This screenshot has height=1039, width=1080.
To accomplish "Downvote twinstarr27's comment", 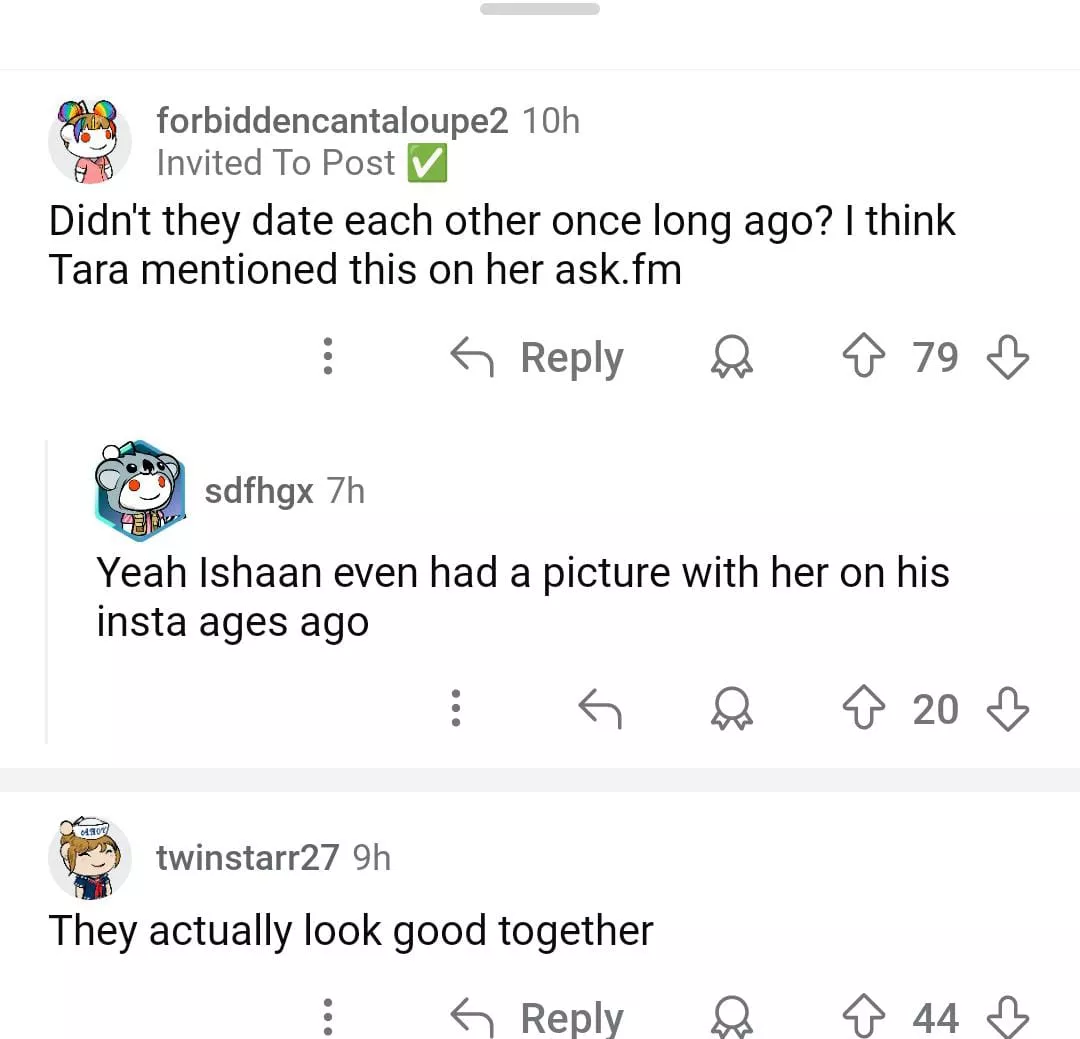I will tap(1006, 1018).
